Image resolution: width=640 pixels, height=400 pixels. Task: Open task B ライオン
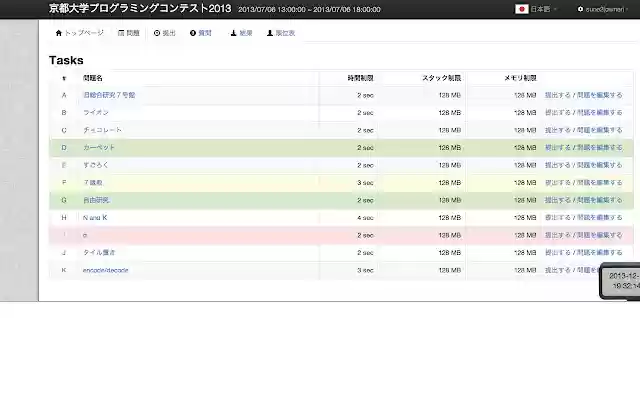click(x=96, y=113)
